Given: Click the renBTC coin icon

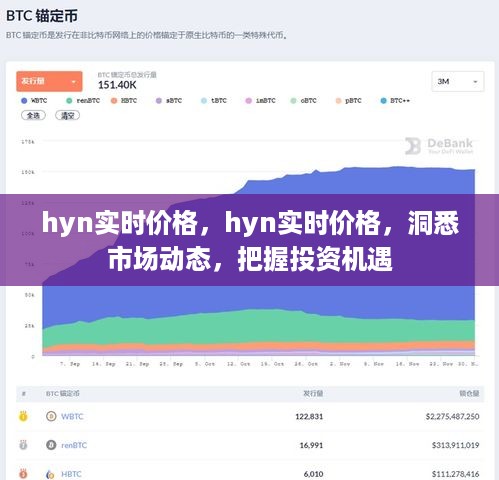Looking at the screenshot, I should (x=51, y=445).
